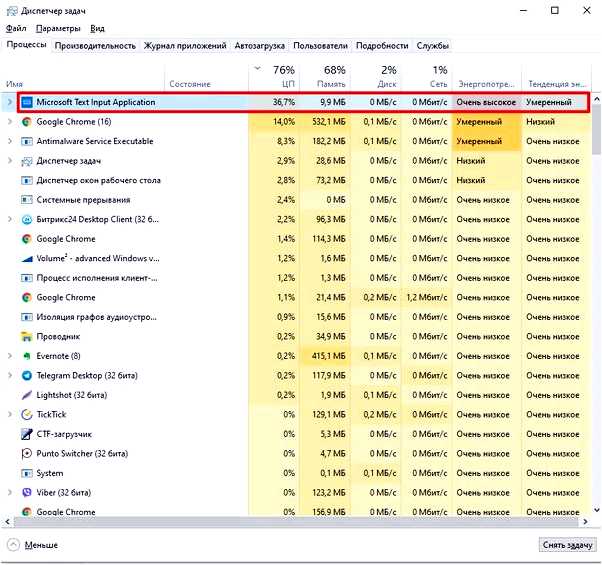This screenshot has width=602, height=565.
Task: Expand Microsoft Text Input Application row
Action: pos(10,102)
